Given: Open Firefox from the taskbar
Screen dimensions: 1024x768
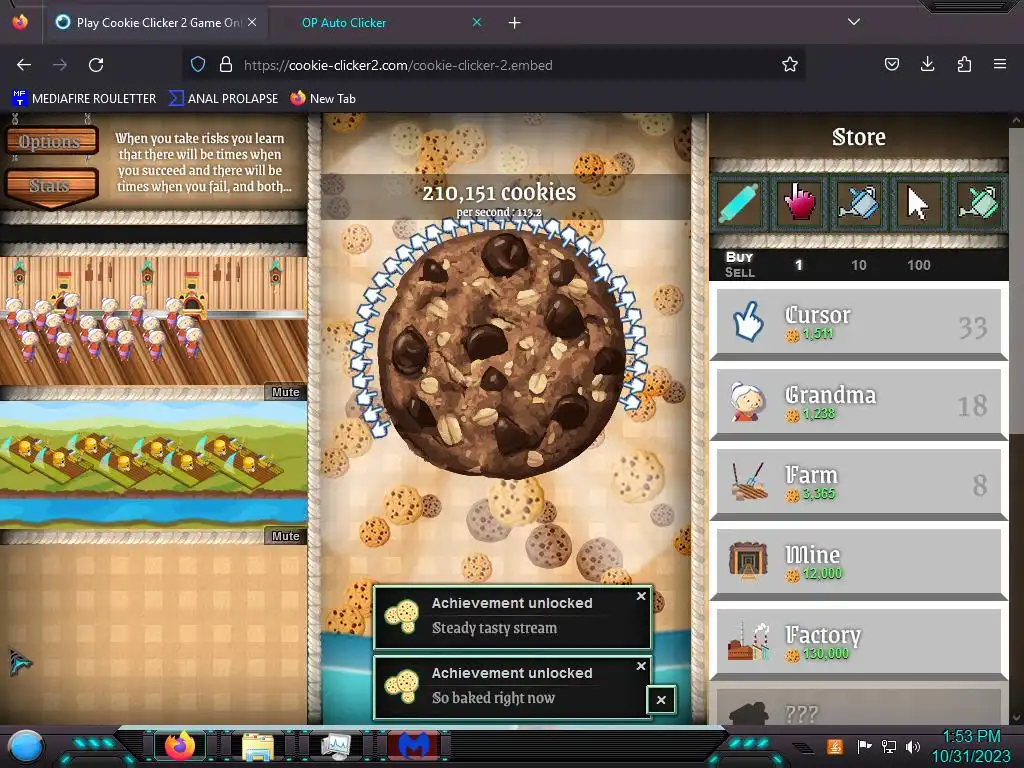Looking at the screenshot, I should click(x=180, y=746).
